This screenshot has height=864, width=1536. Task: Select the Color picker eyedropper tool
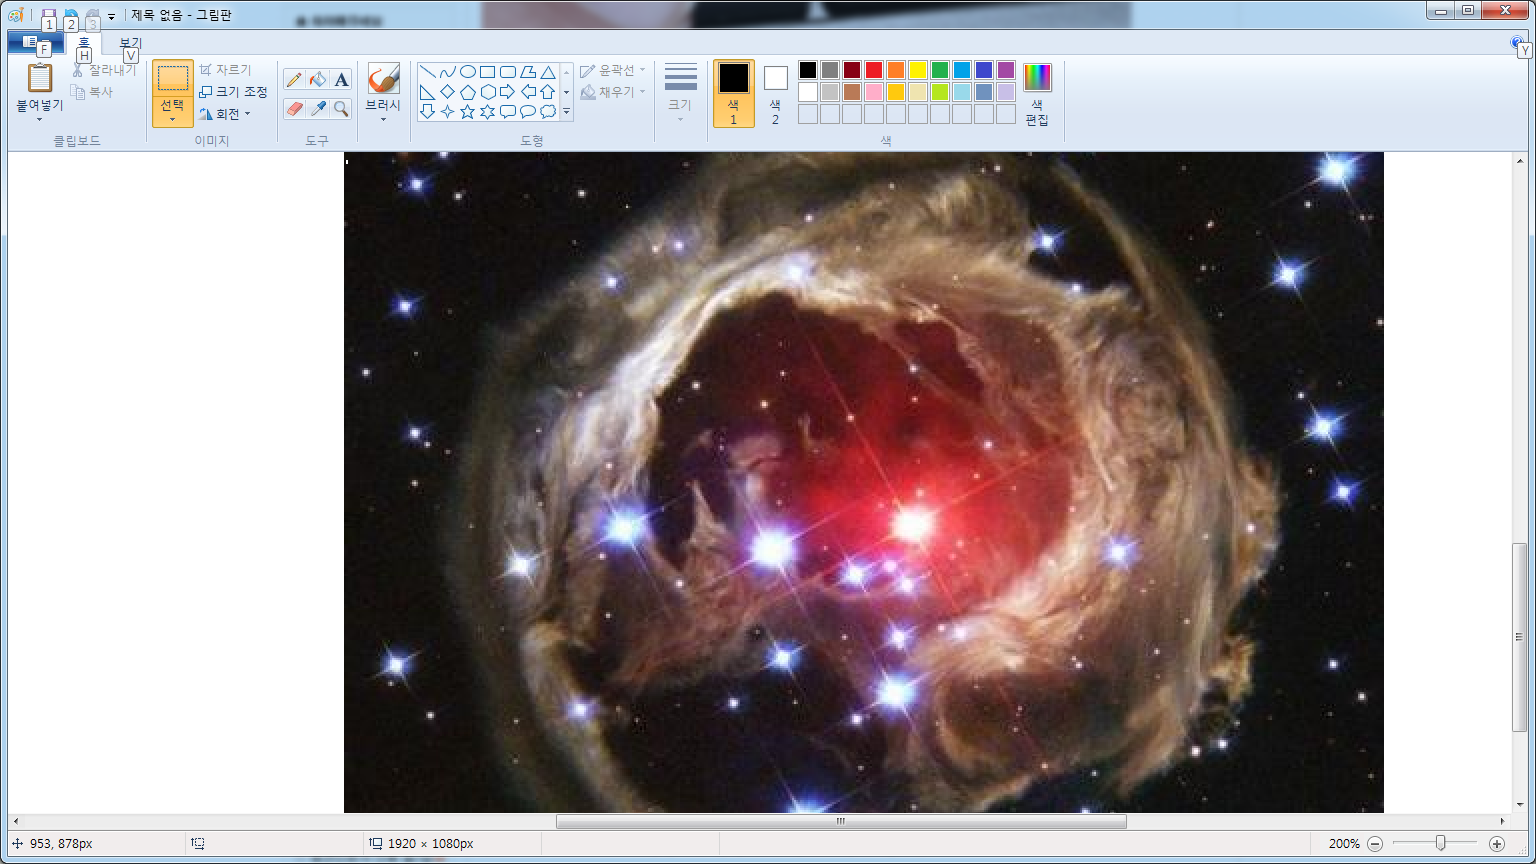tap(318, 108)
